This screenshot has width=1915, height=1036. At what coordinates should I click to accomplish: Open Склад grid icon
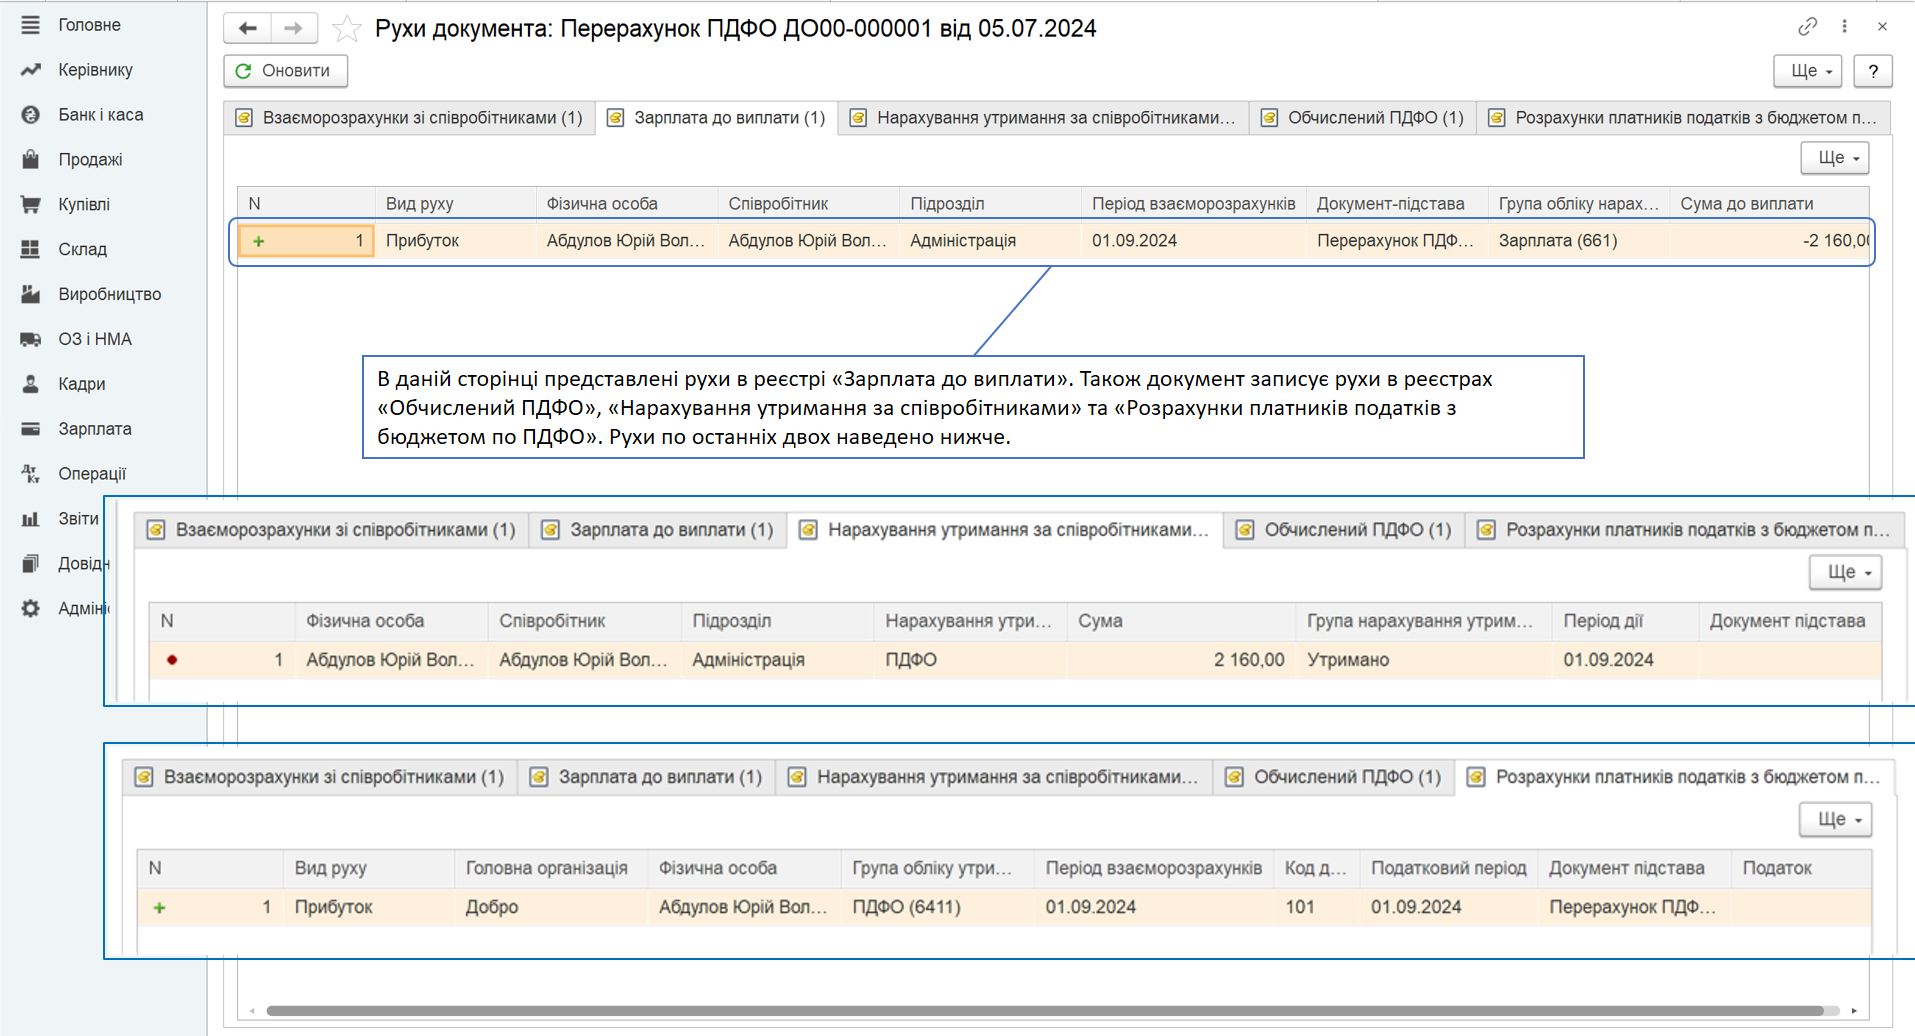(30, 249)
